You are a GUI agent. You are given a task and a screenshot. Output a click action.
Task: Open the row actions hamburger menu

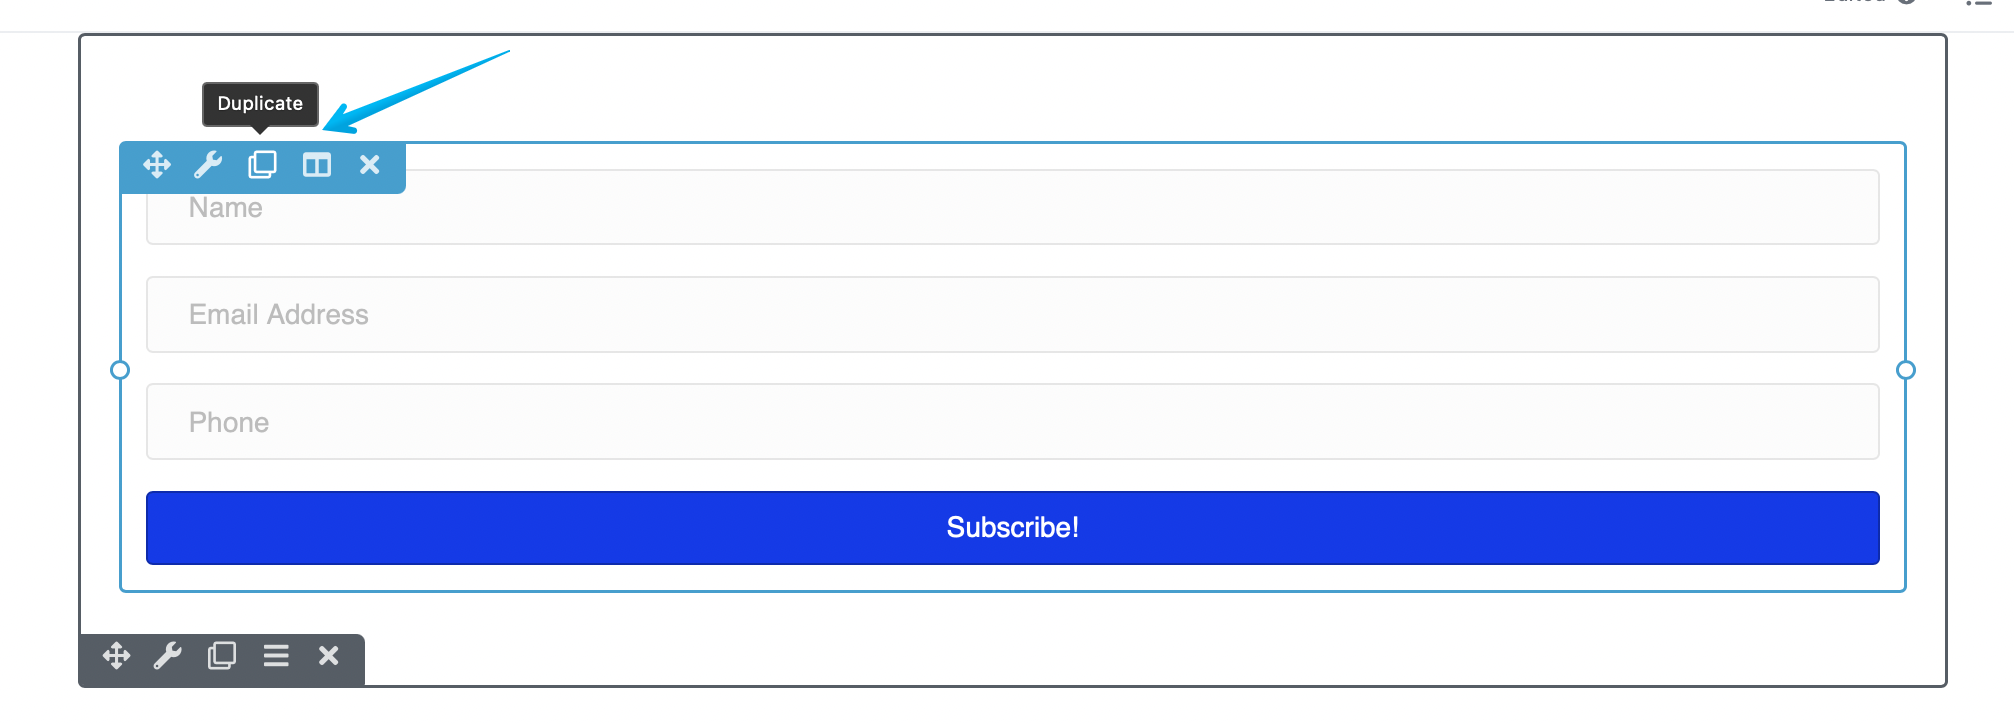pyautogui.click(x=276, y=656)
